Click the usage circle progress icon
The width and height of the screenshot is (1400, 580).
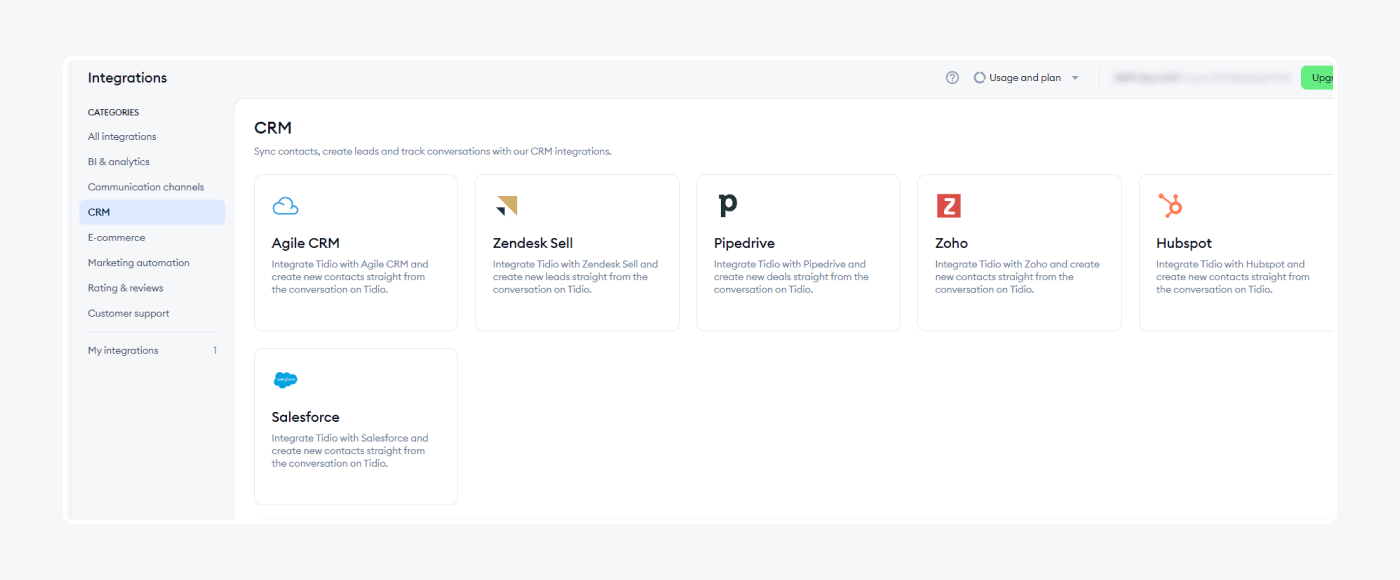980,78
